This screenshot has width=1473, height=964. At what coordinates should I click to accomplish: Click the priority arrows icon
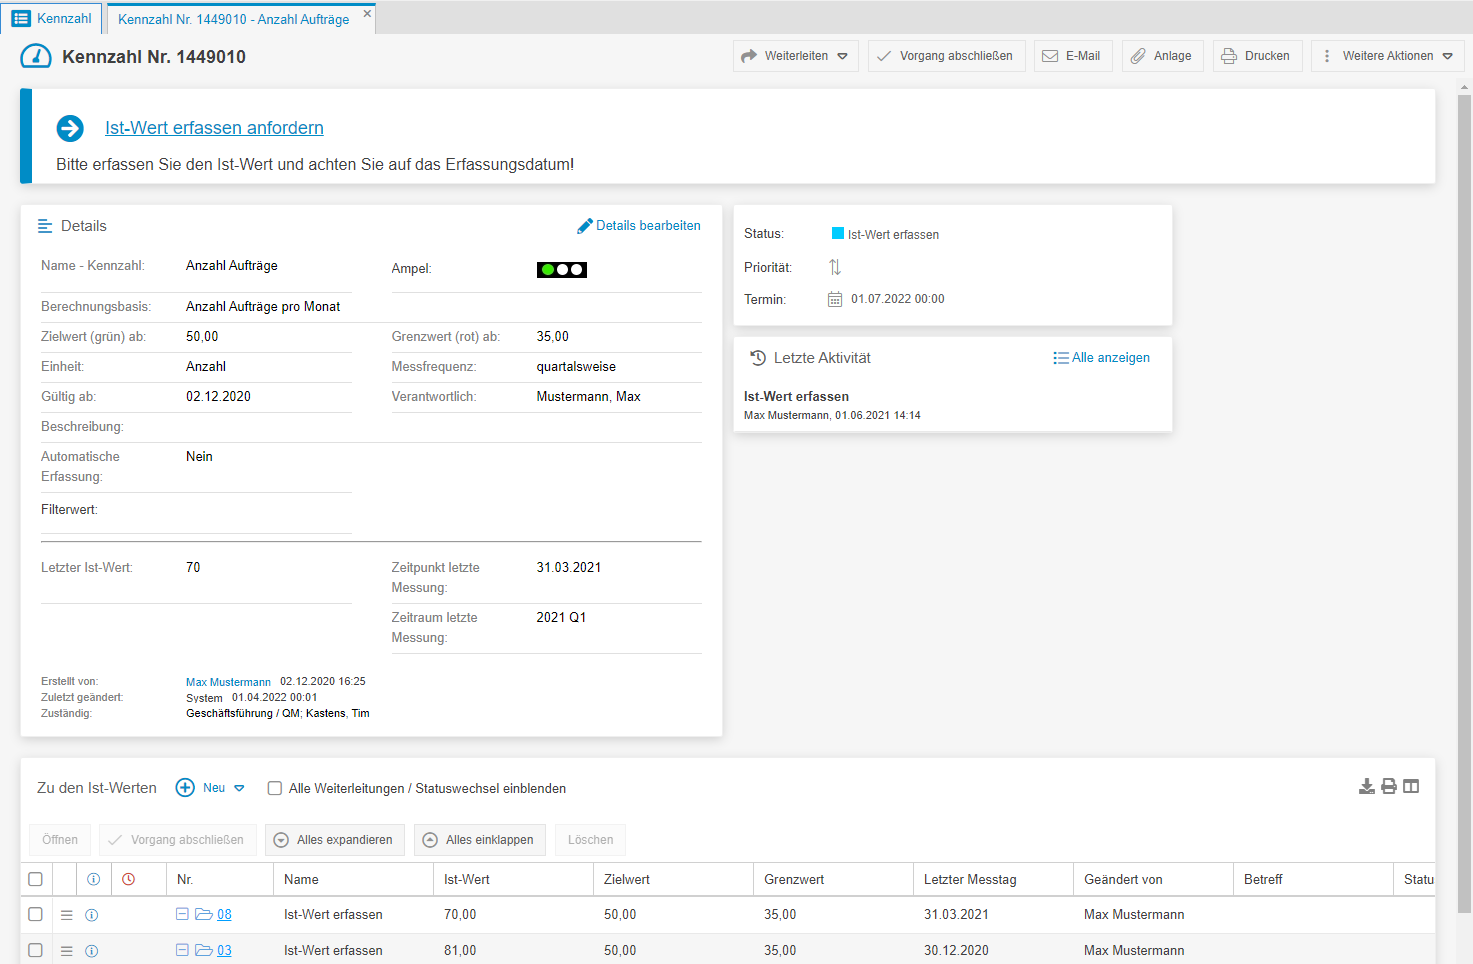click(835, 267)
